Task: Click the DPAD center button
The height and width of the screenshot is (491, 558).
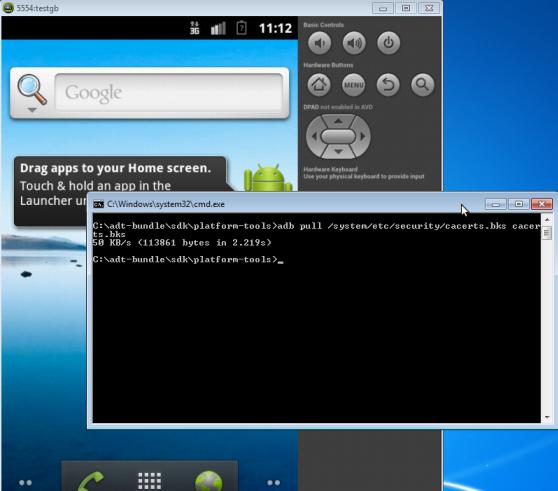Action: [x=338, y=136]
